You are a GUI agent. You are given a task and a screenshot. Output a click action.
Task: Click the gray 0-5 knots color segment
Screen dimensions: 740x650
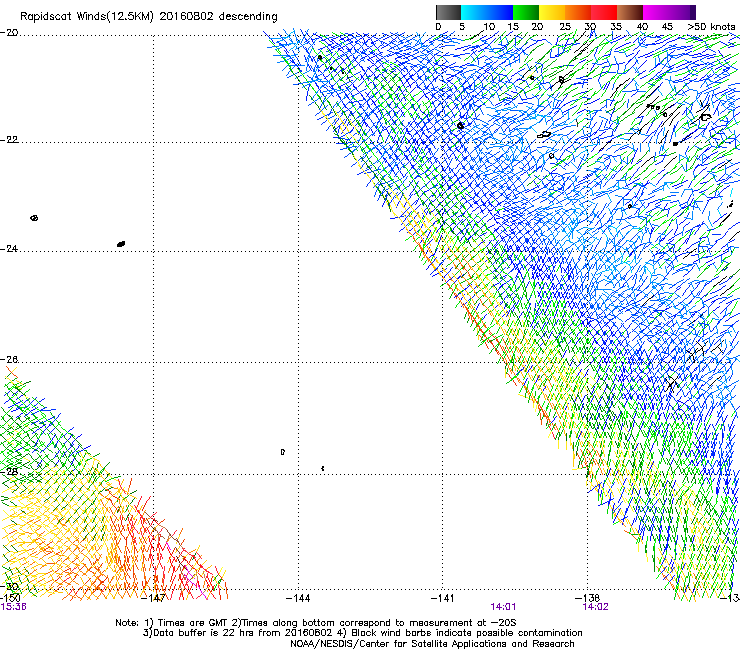[x=448, y=12]
